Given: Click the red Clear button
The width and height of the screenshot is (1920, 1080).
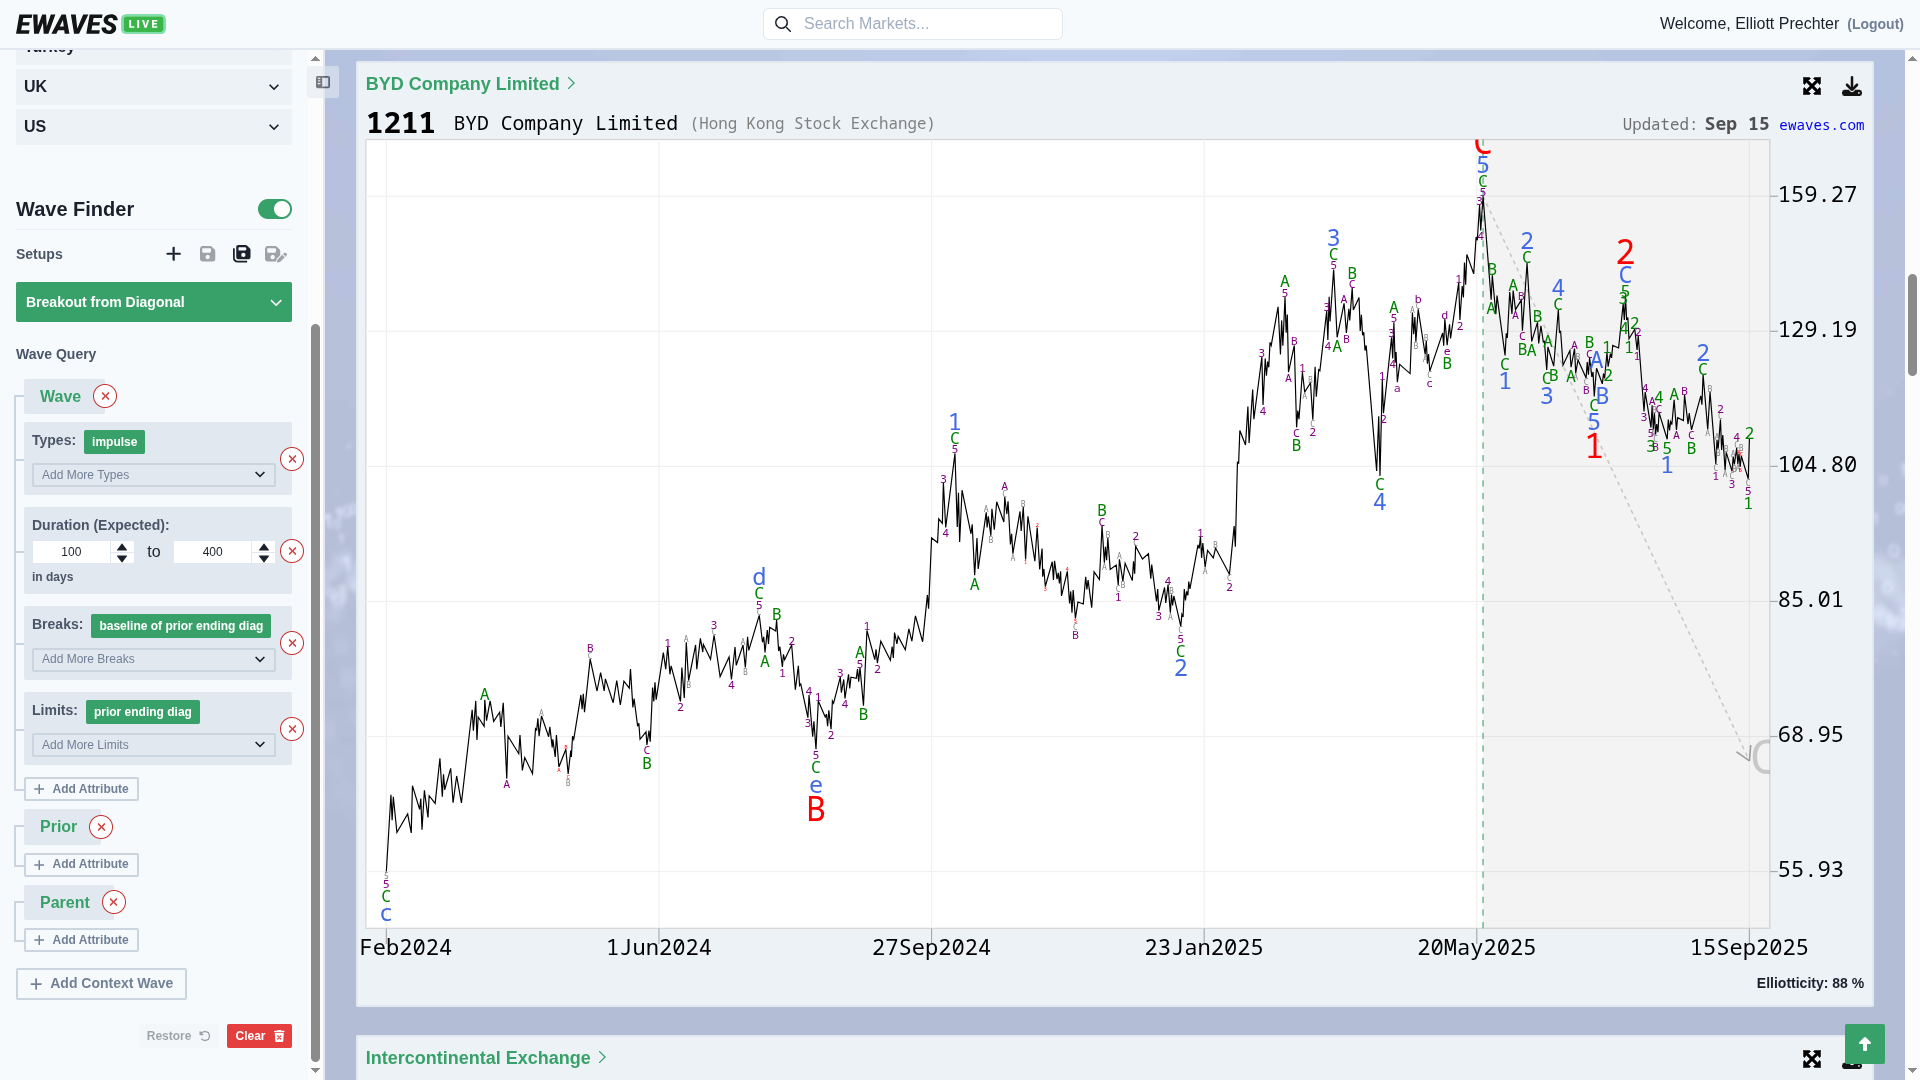Looking at the screenshot, I should point(259,1036).
